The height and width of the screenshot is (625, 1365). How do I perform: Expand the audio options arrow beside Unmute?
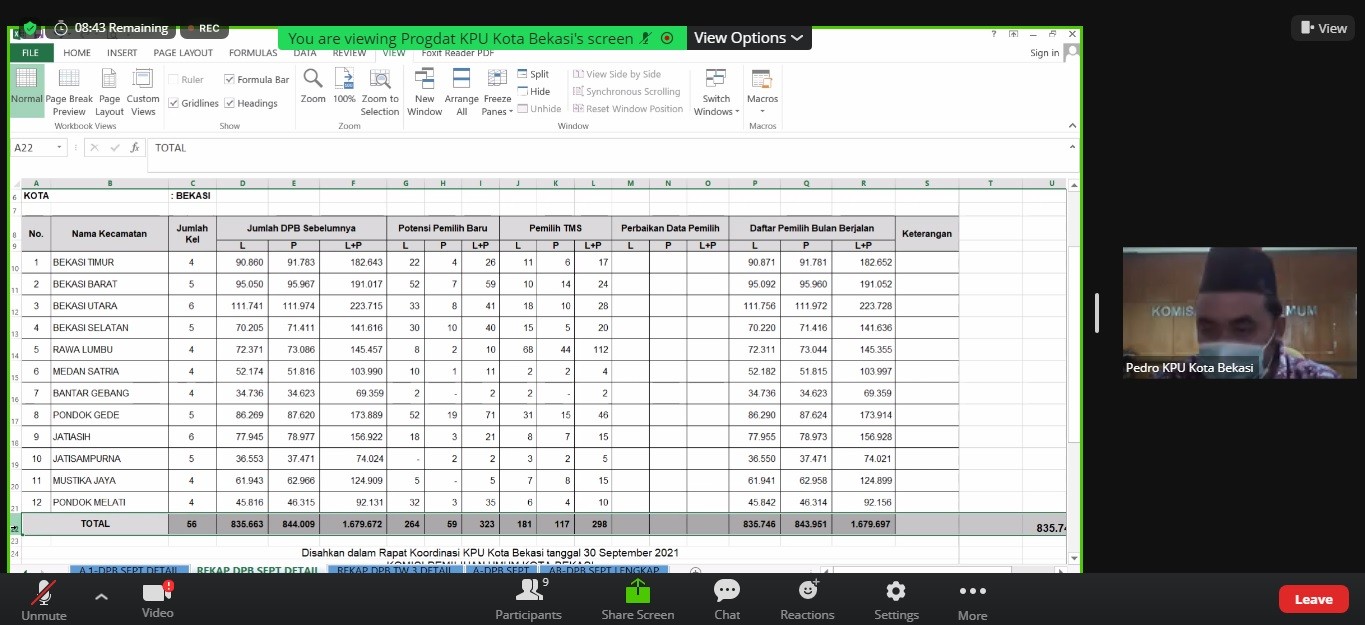(x=101, y=597)
